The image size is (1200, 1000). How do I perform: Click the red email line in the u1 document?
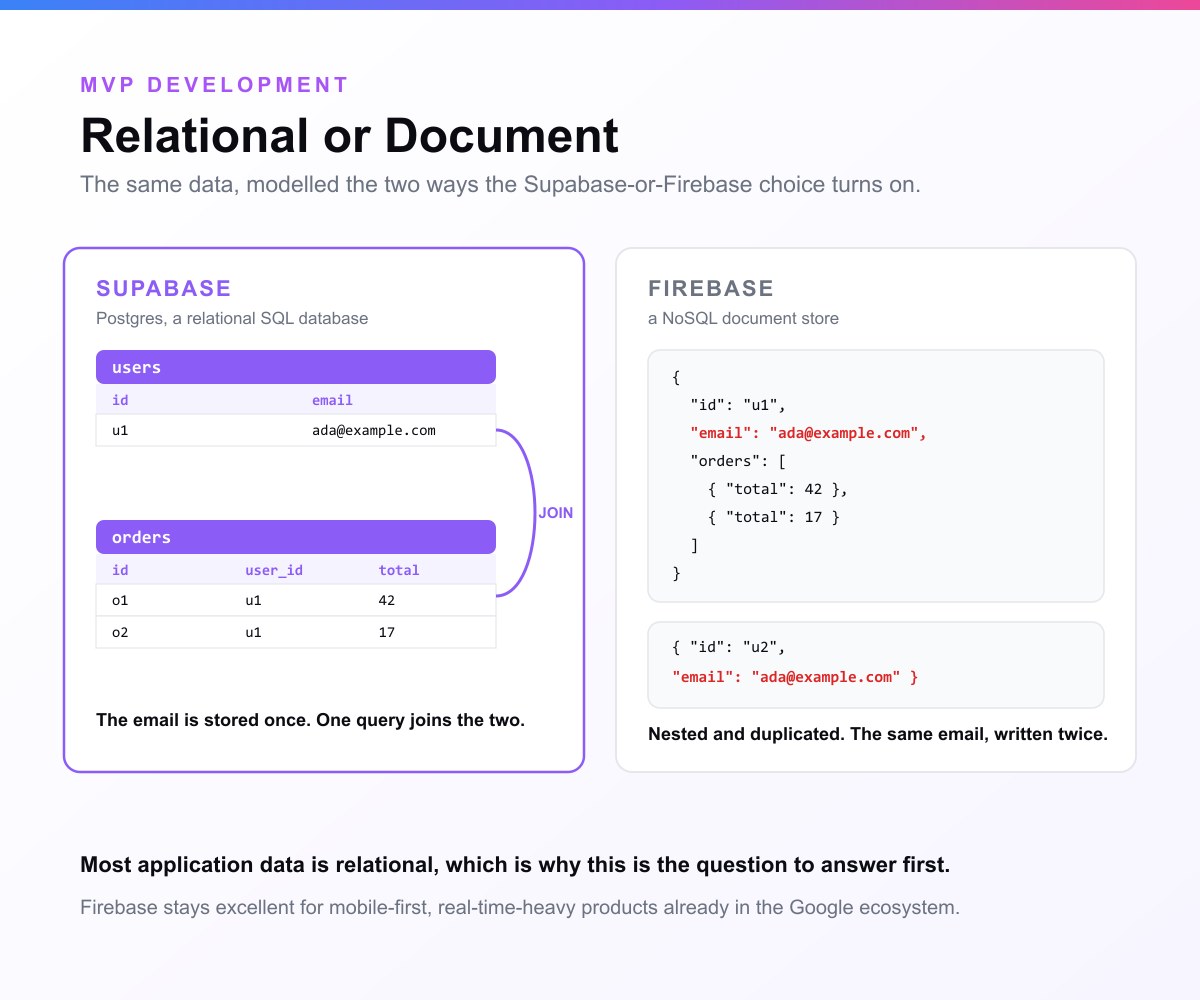(809, 433)
